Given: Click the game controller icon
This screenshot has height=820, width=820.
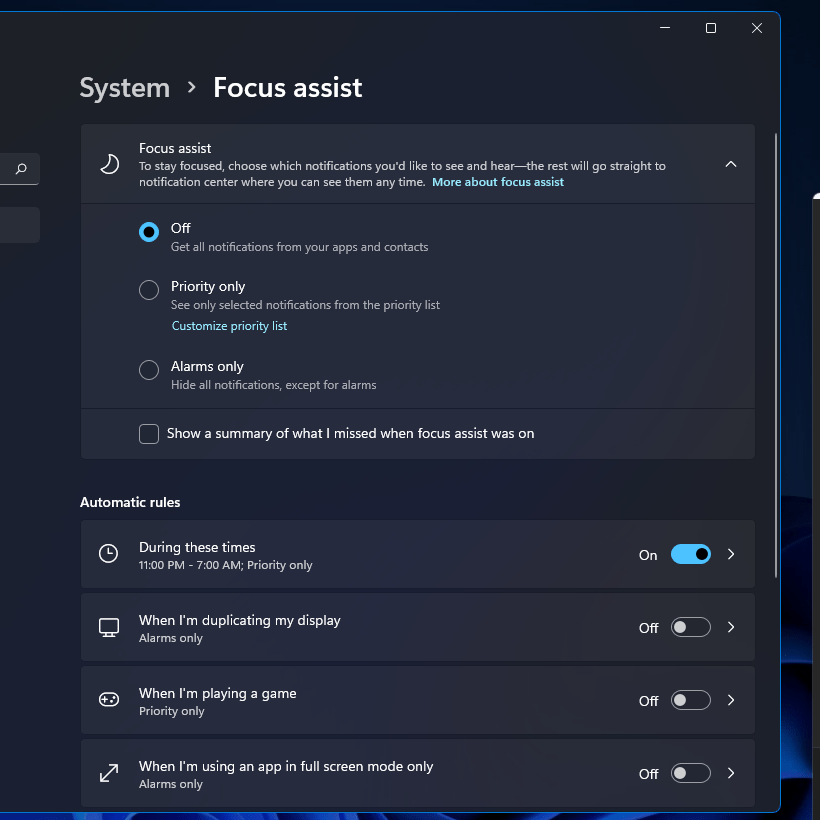Looking at the screenshot, I should tap(109, 700).
